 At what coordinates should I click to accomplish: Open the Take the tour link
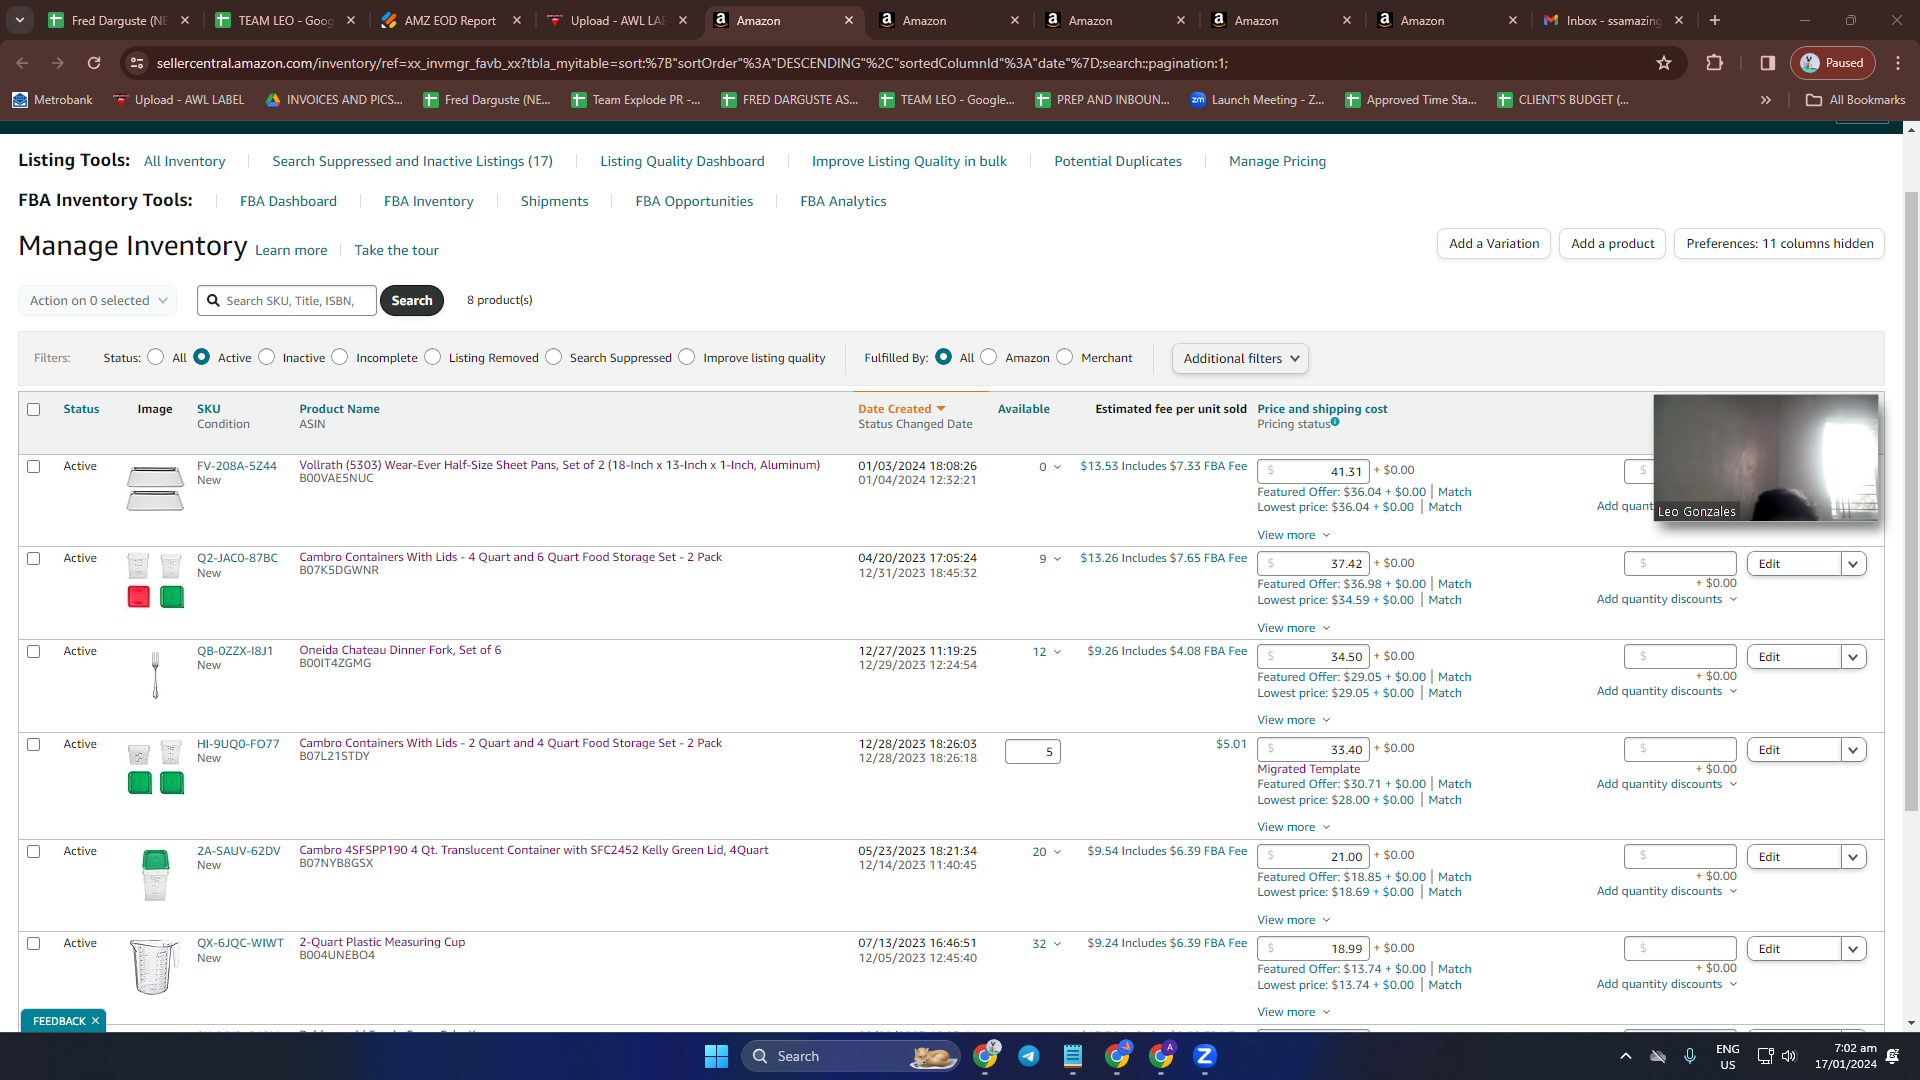click(x=396, y=250)
